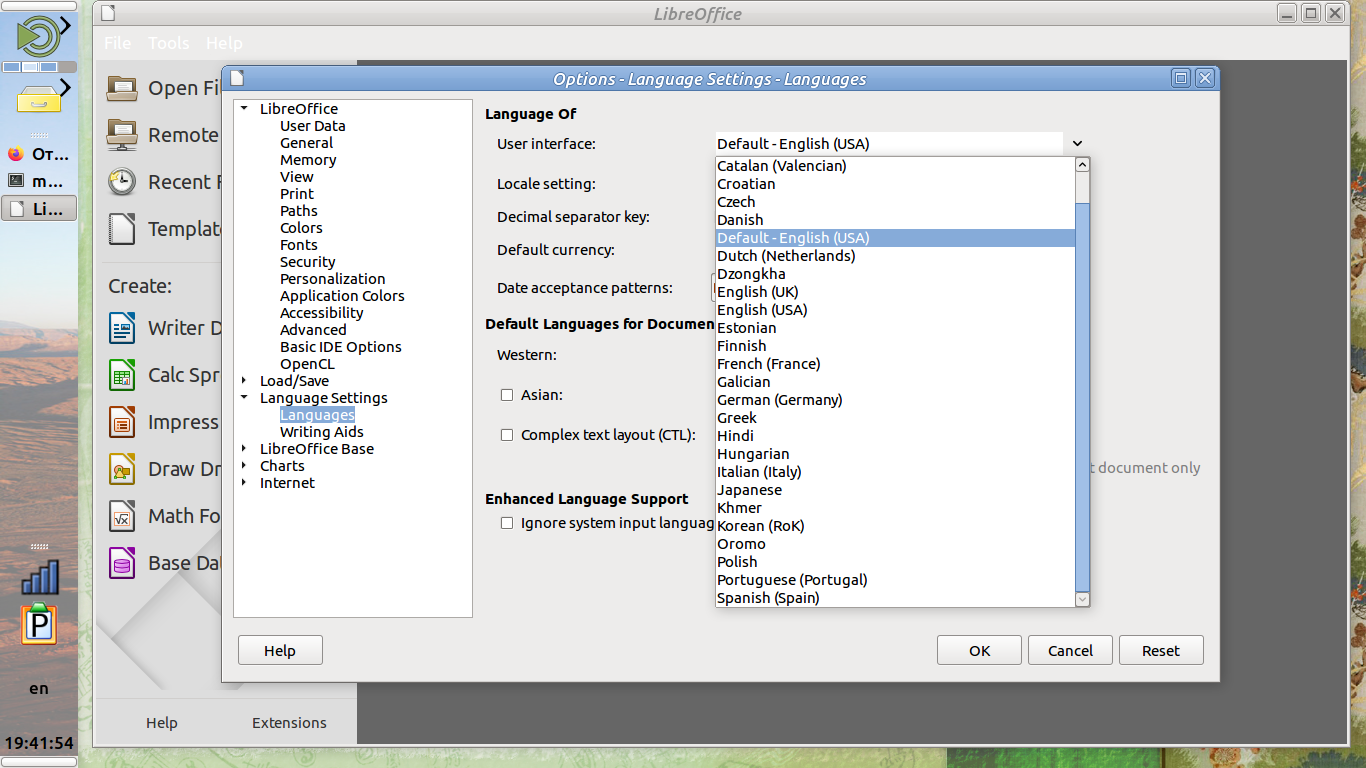
Task: Select Korean (RoK) in the language list
Action: [896, 526]
